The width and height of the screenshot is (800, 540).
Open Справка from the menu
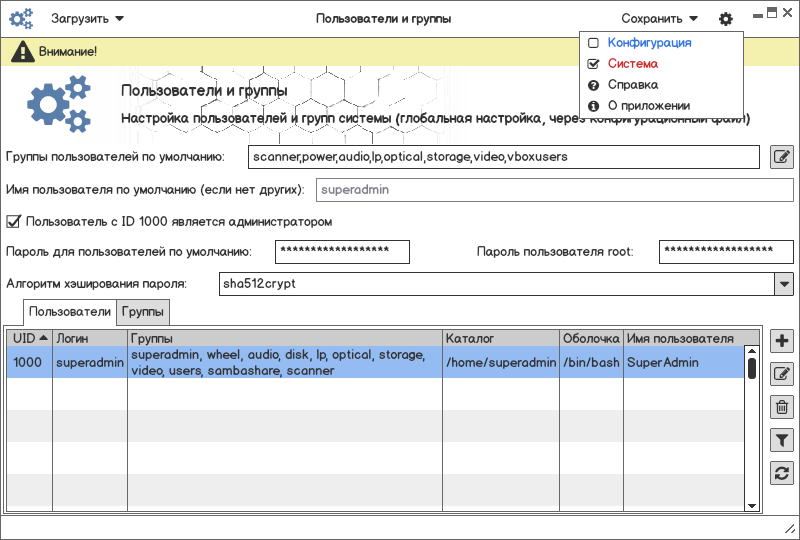pyautogui.click(x=632, y=85)
